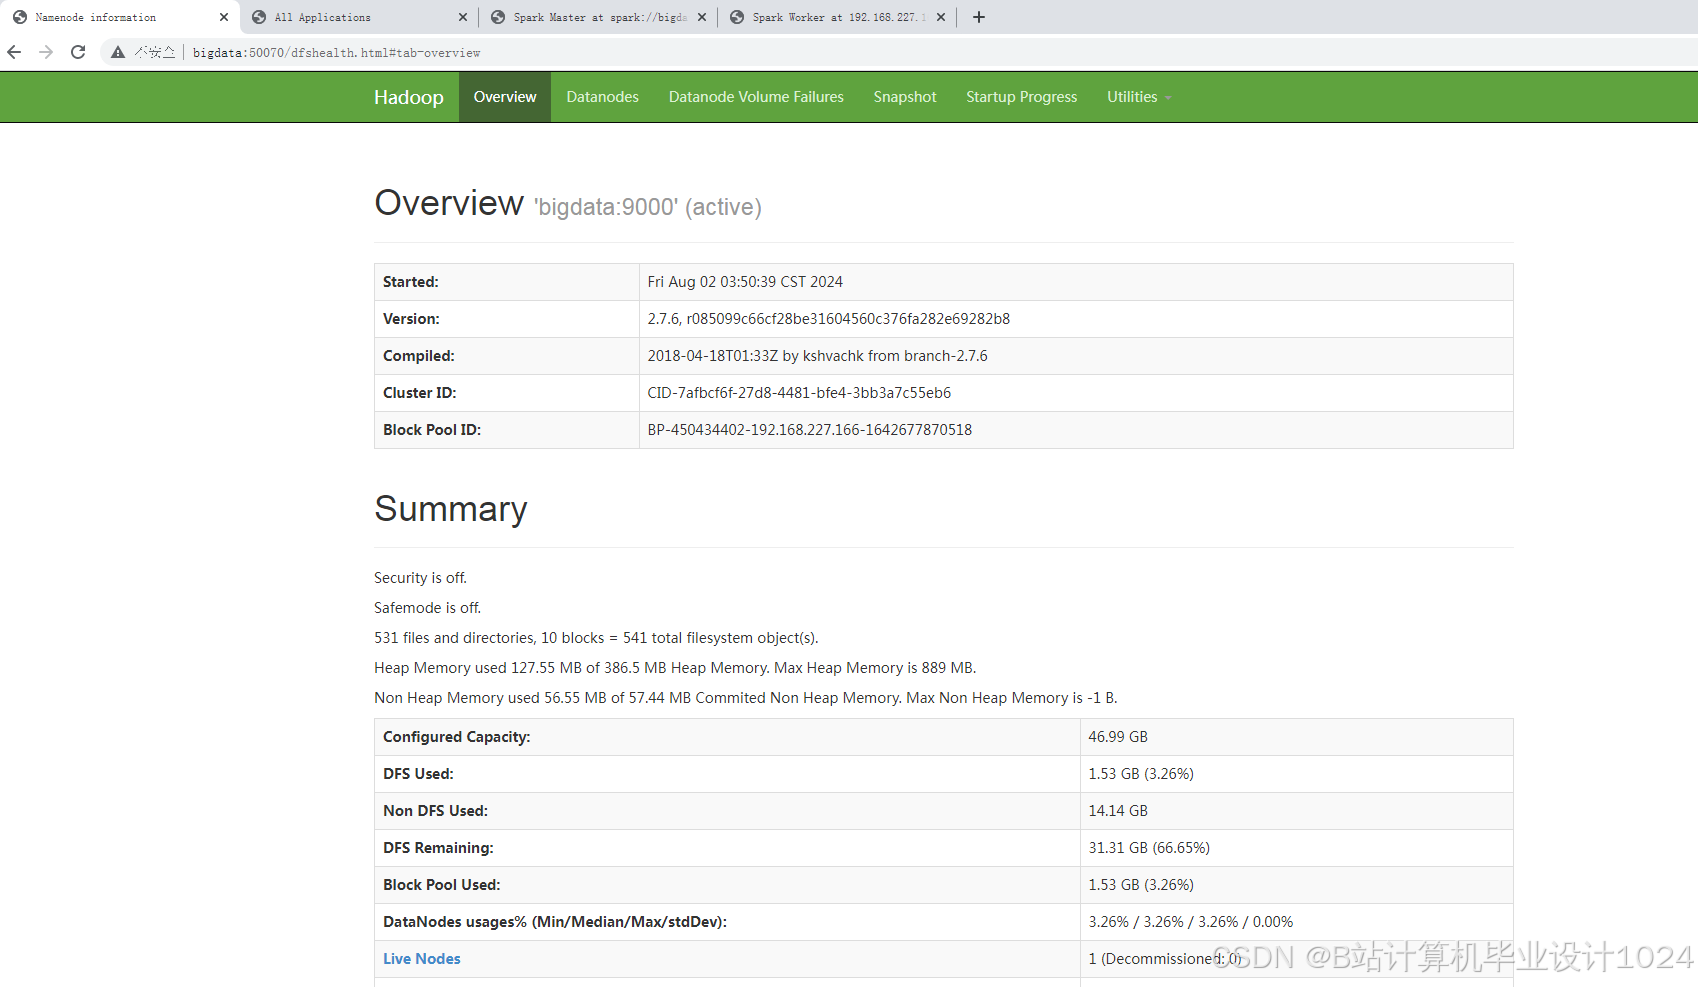Click the browser forward arrow

click(46, 52)
